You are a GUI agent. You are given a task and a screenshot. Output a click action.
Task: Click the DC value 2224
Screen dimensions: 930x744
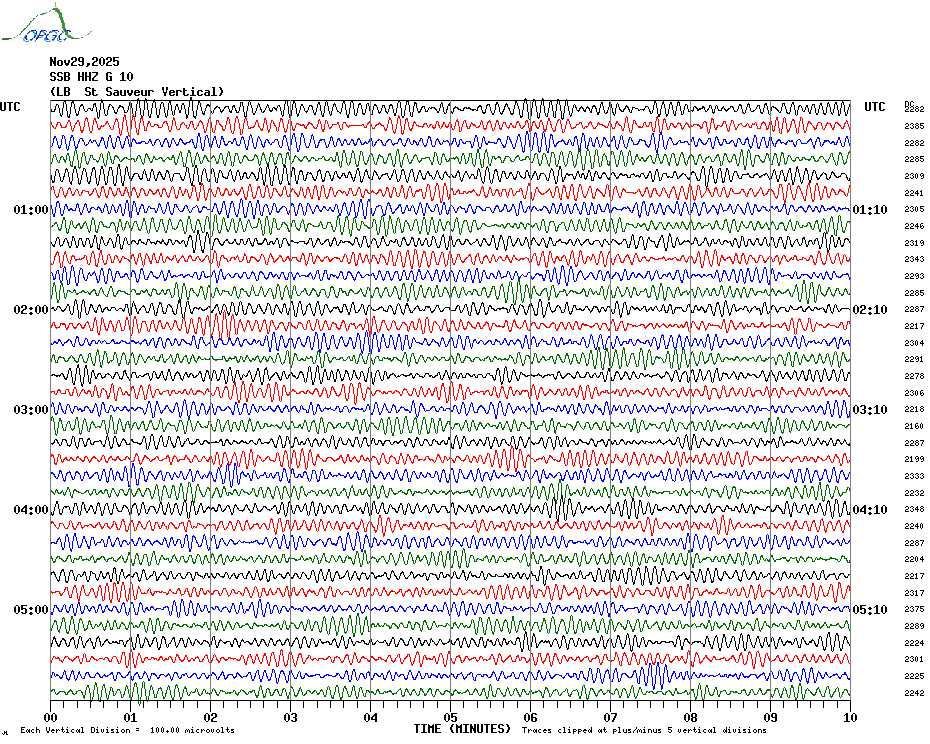914,643
